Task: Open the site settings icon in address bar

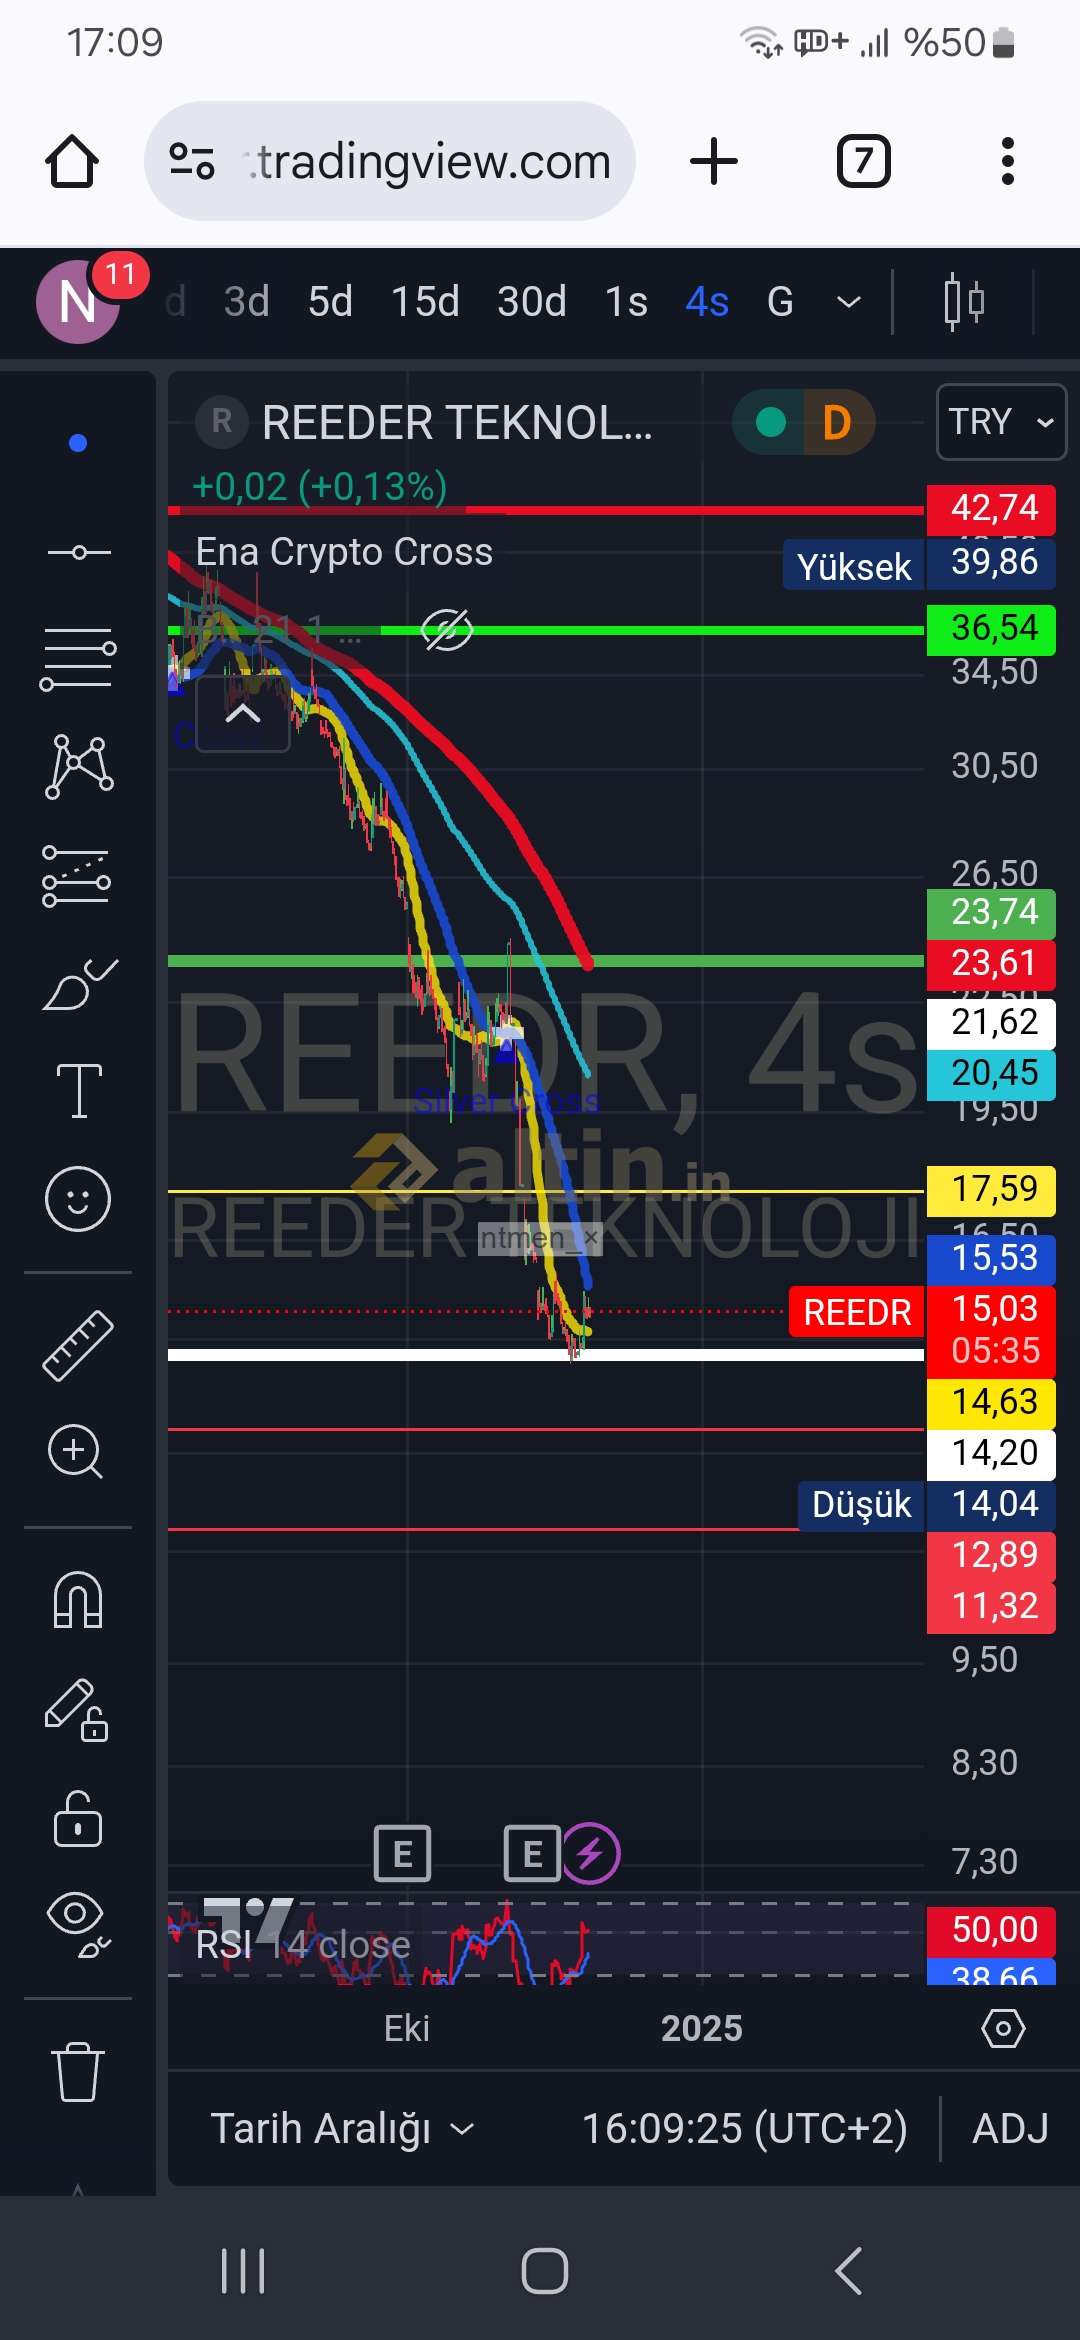Action: 192,161
